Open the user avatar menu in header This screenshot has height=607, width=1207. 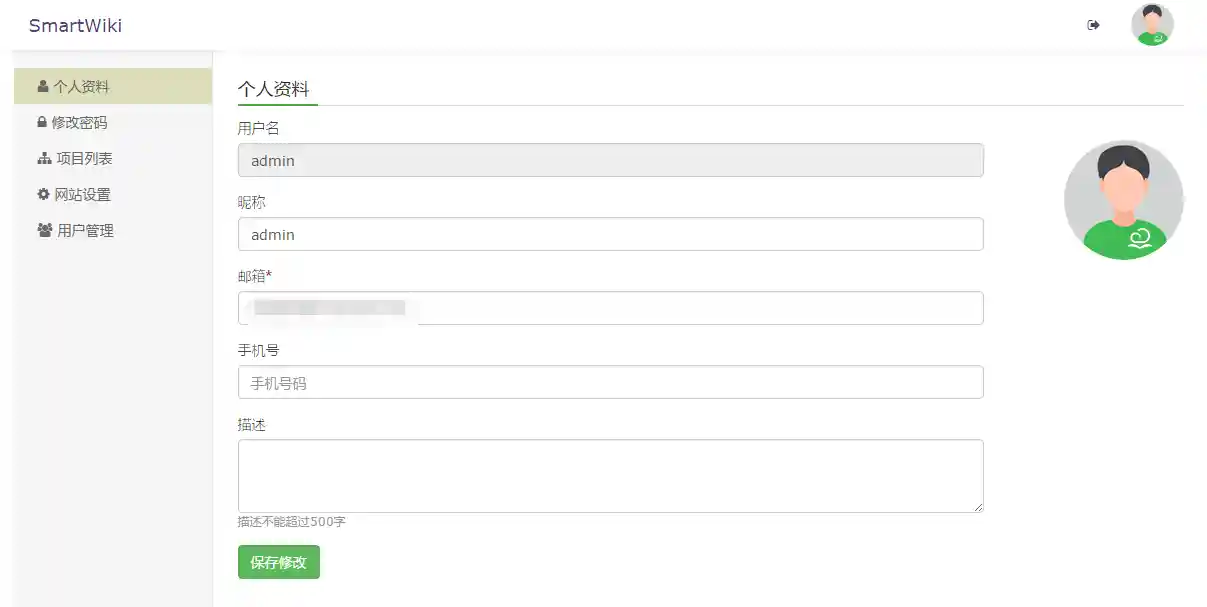coord(1152,25)
